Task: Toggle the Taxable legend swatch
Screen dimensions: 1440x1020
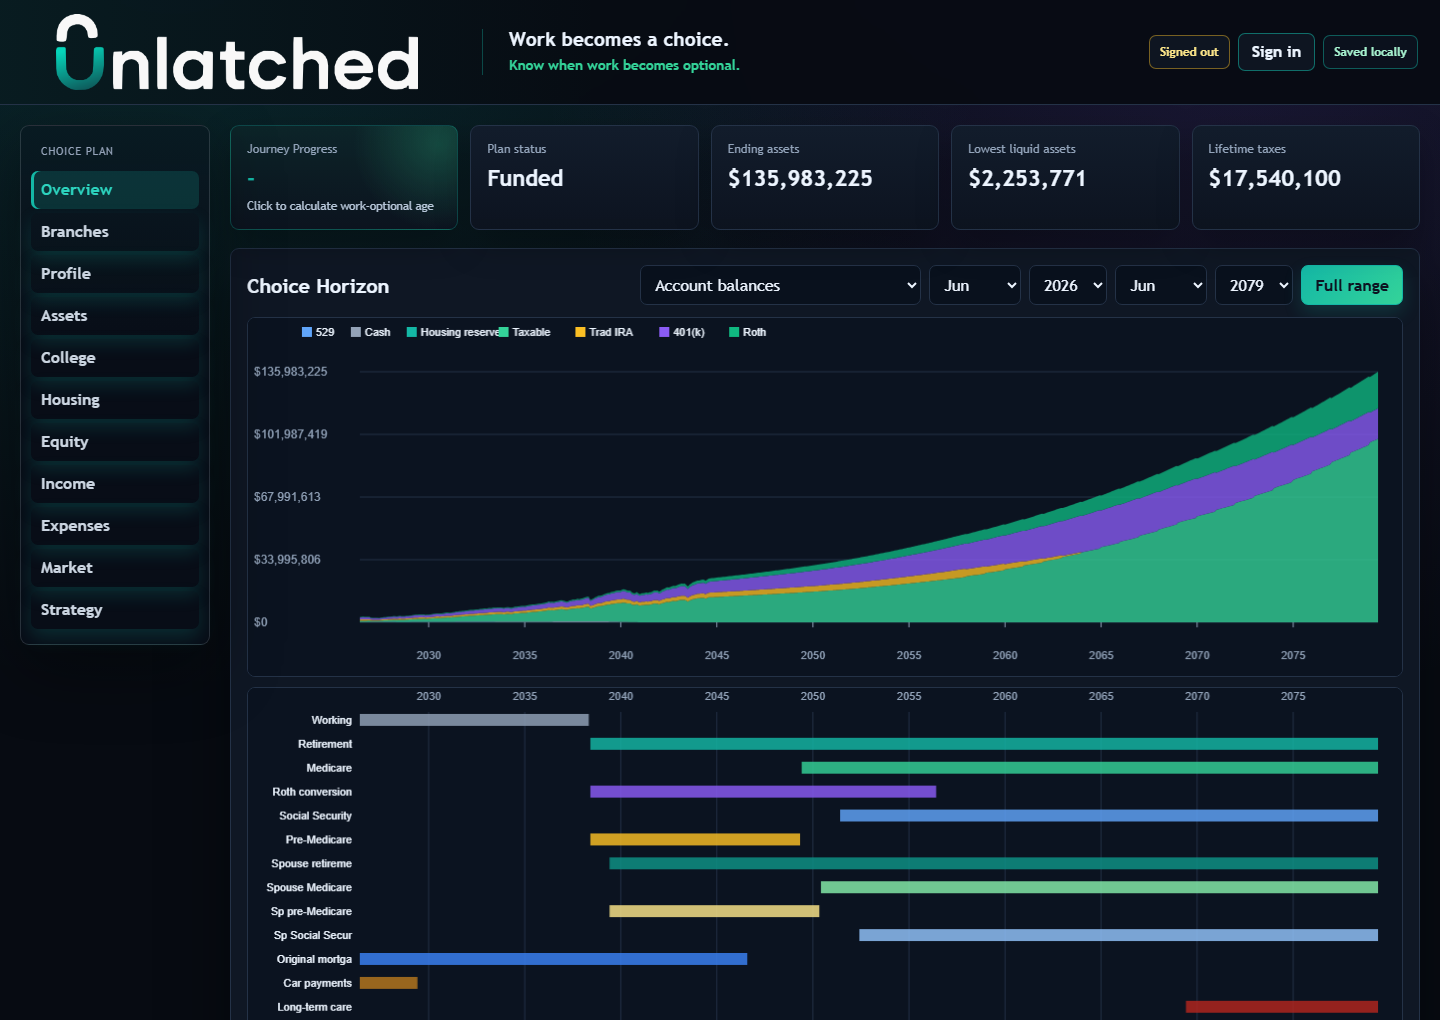Action: coord(504,332)
